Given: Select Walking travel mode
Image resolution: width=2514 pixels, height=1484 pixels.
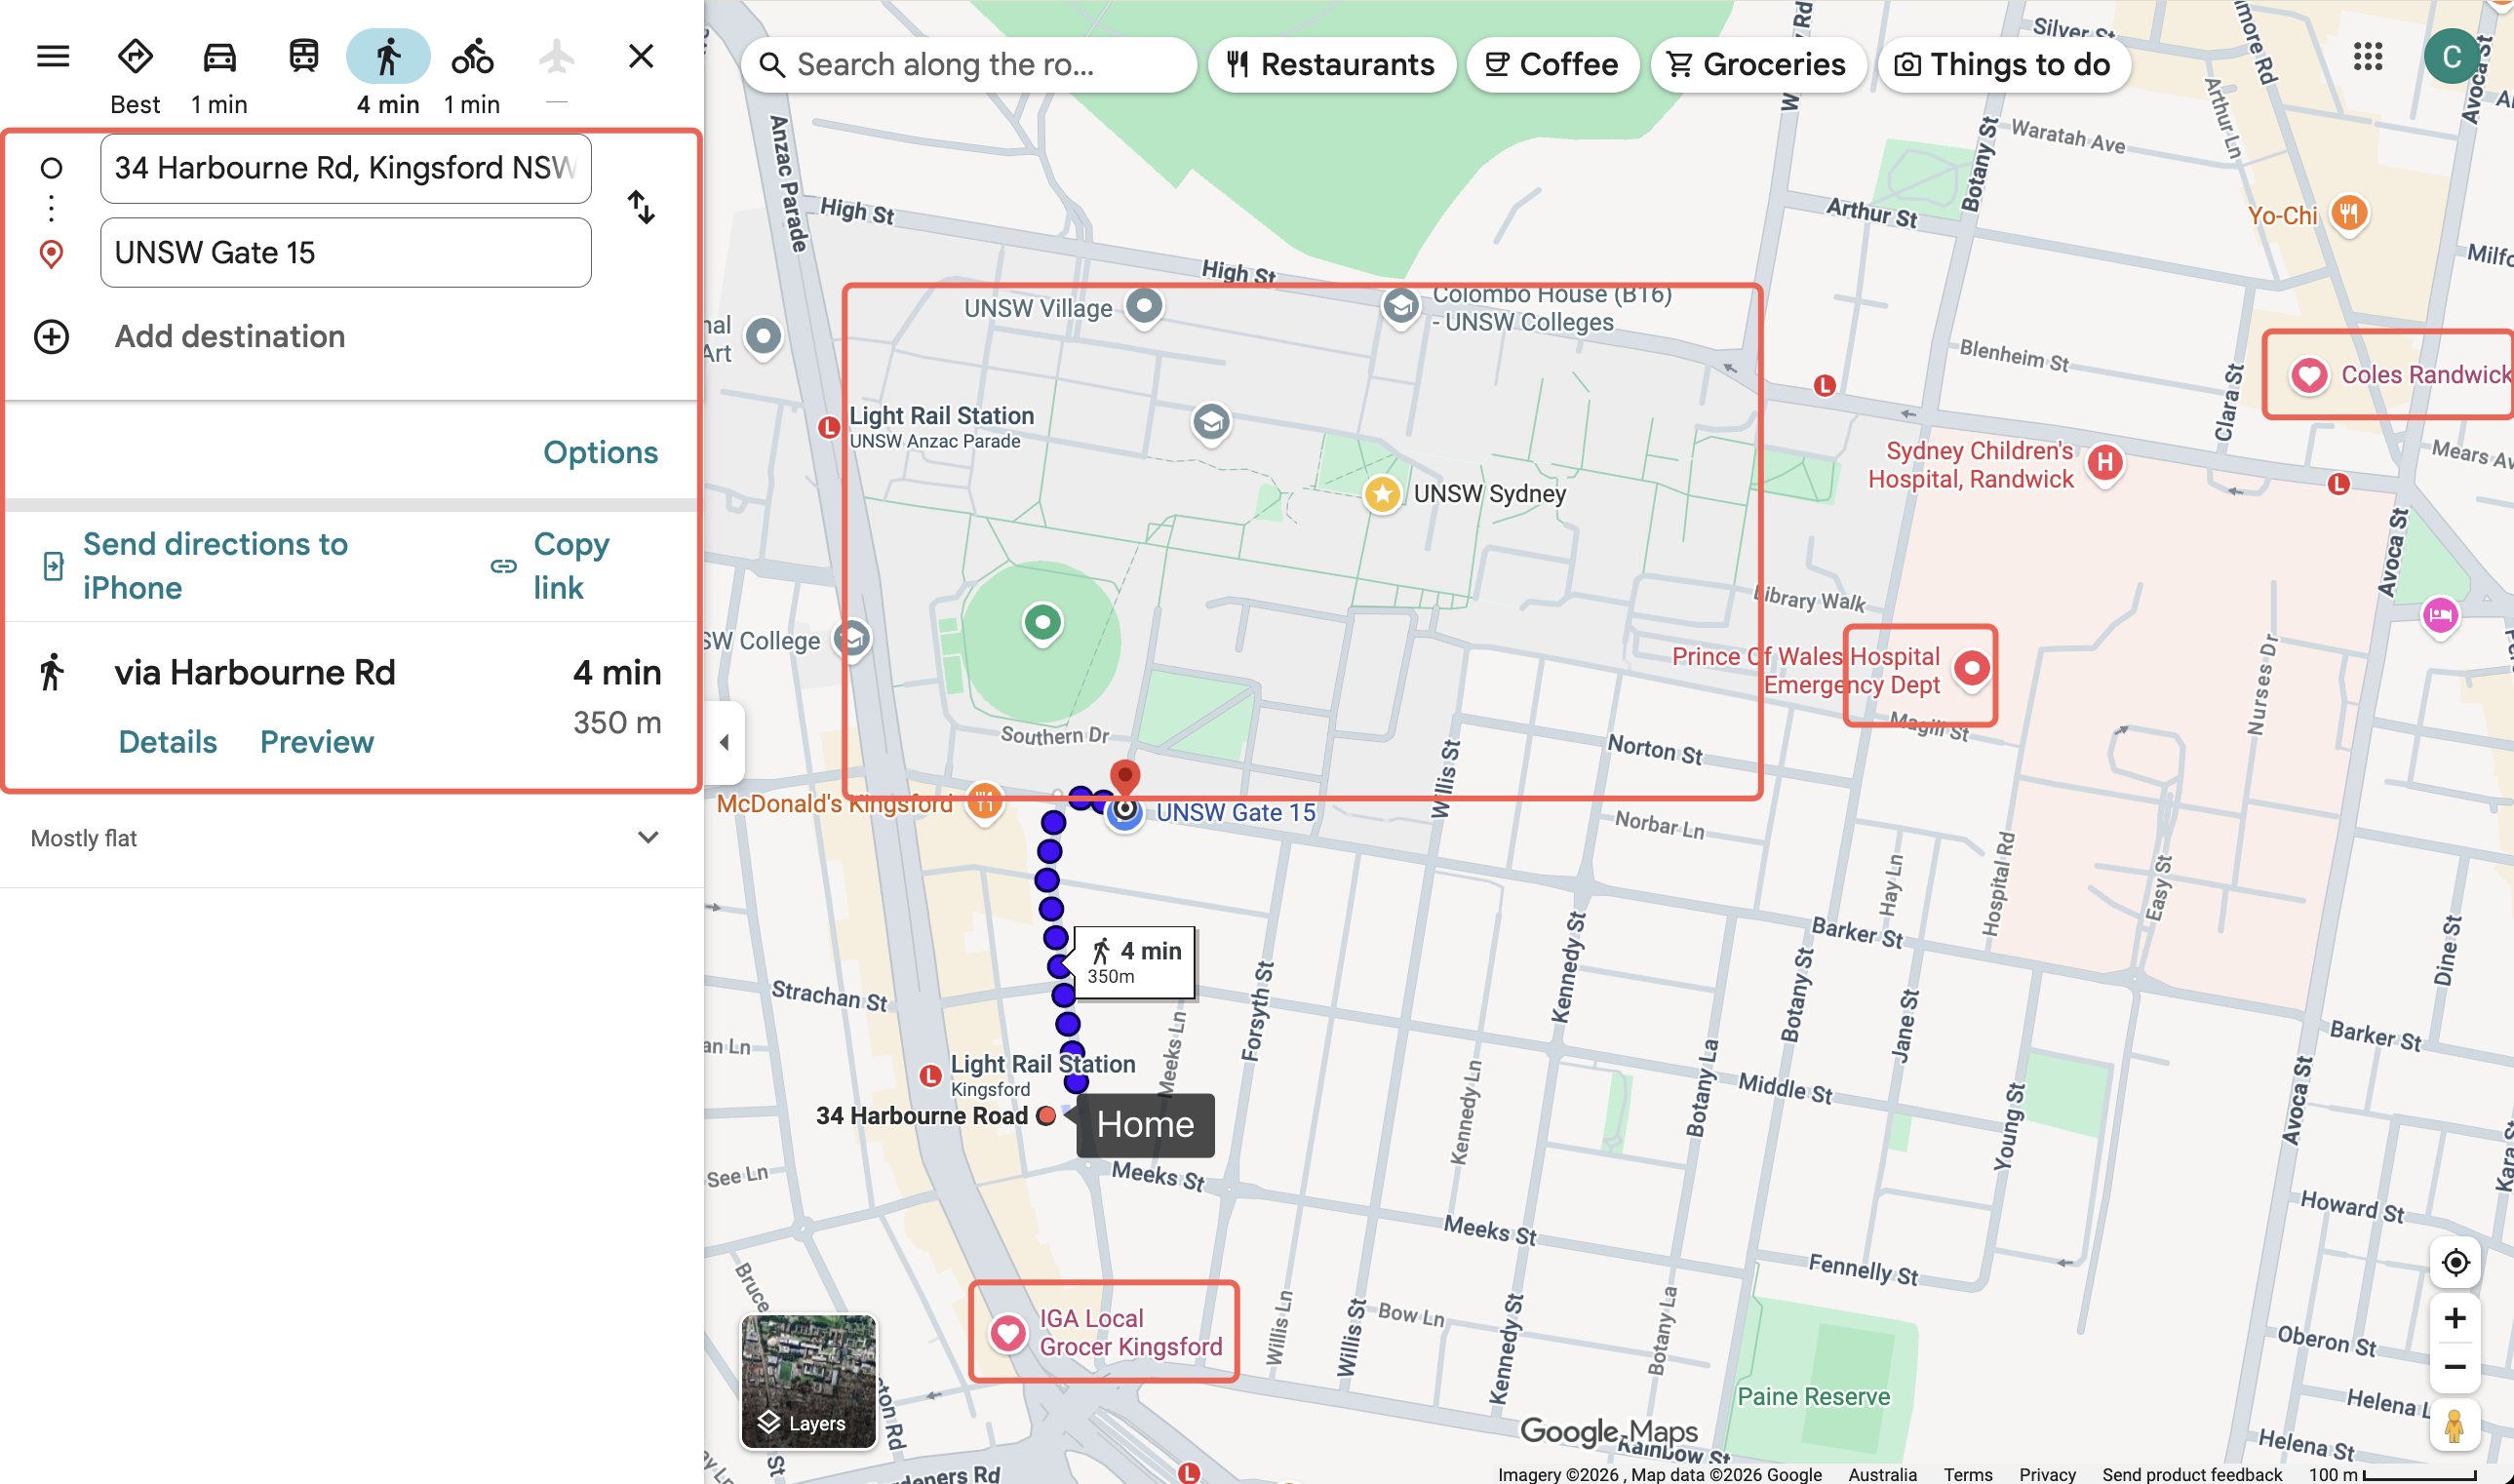Looking at the screenshot, I should pos(388,75).
